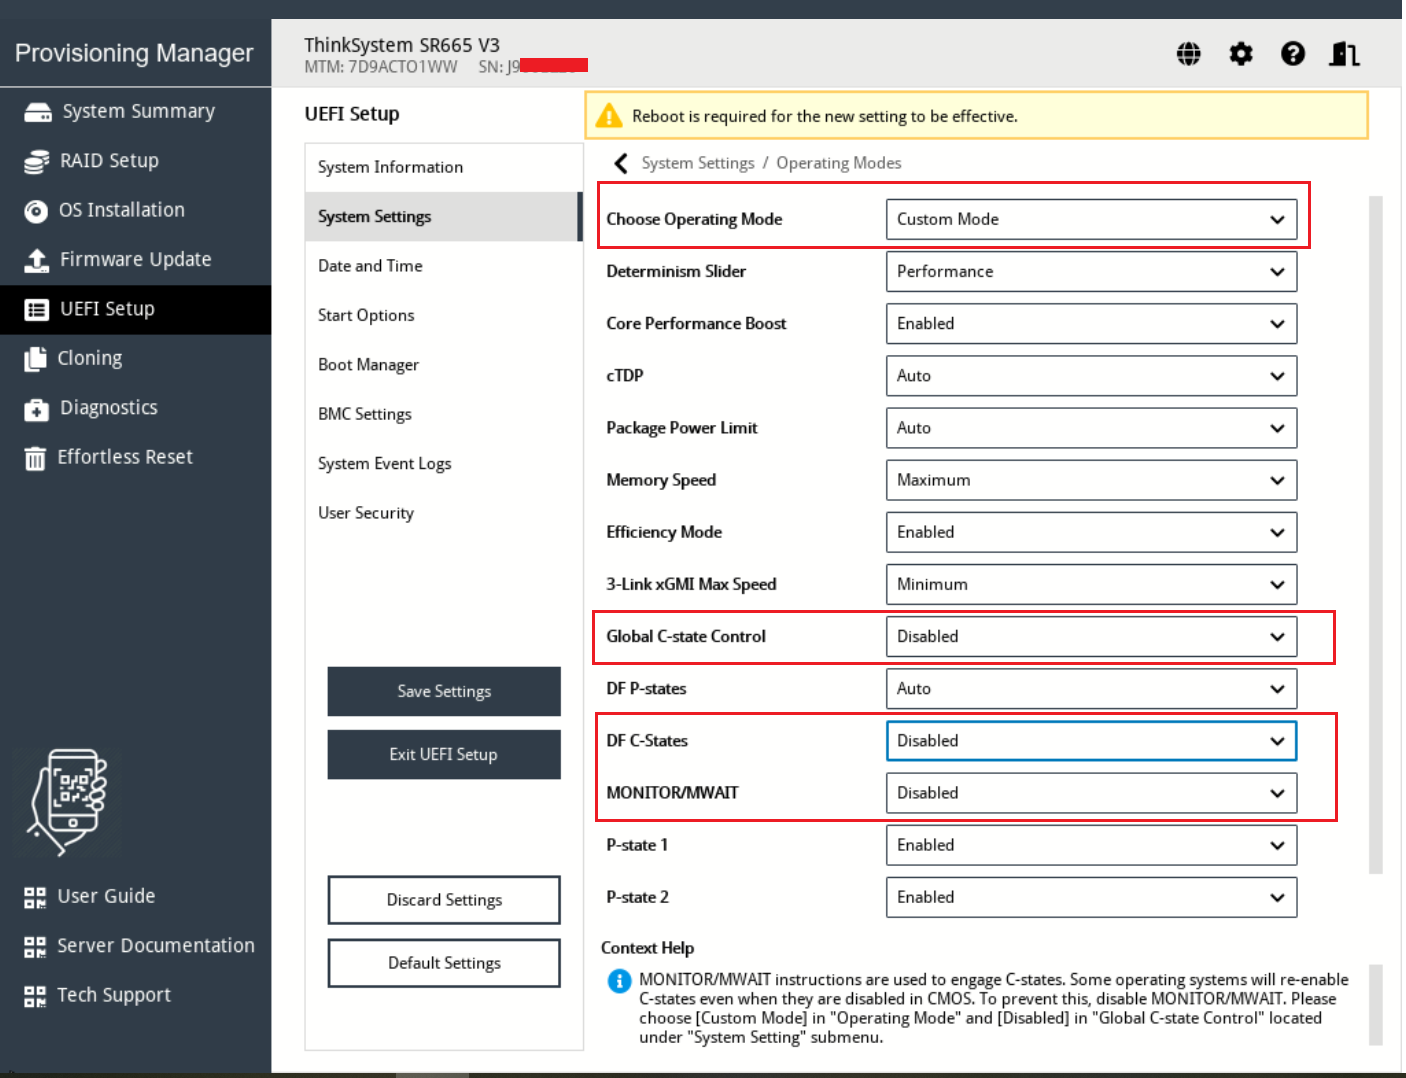Viewport: 1406px width, 1078px height.
Task: Click the Firmware Update upload icon
Action: click(37, 260)
